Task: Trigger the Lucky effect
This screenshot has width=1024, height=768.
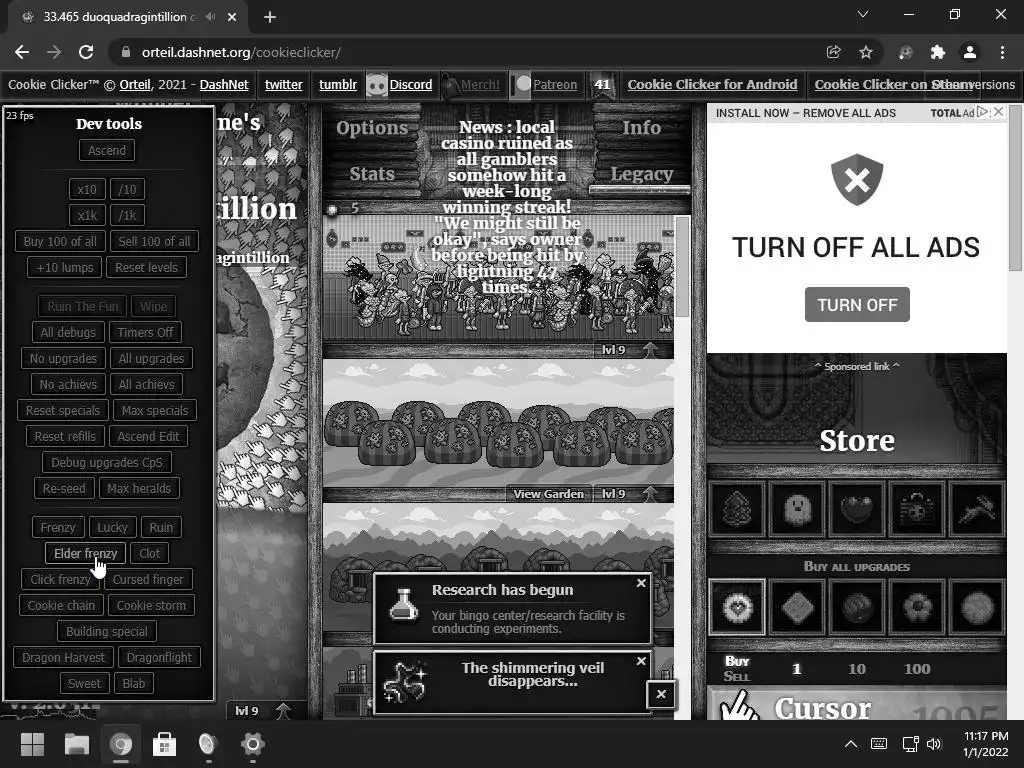Action: pos(112,527)
